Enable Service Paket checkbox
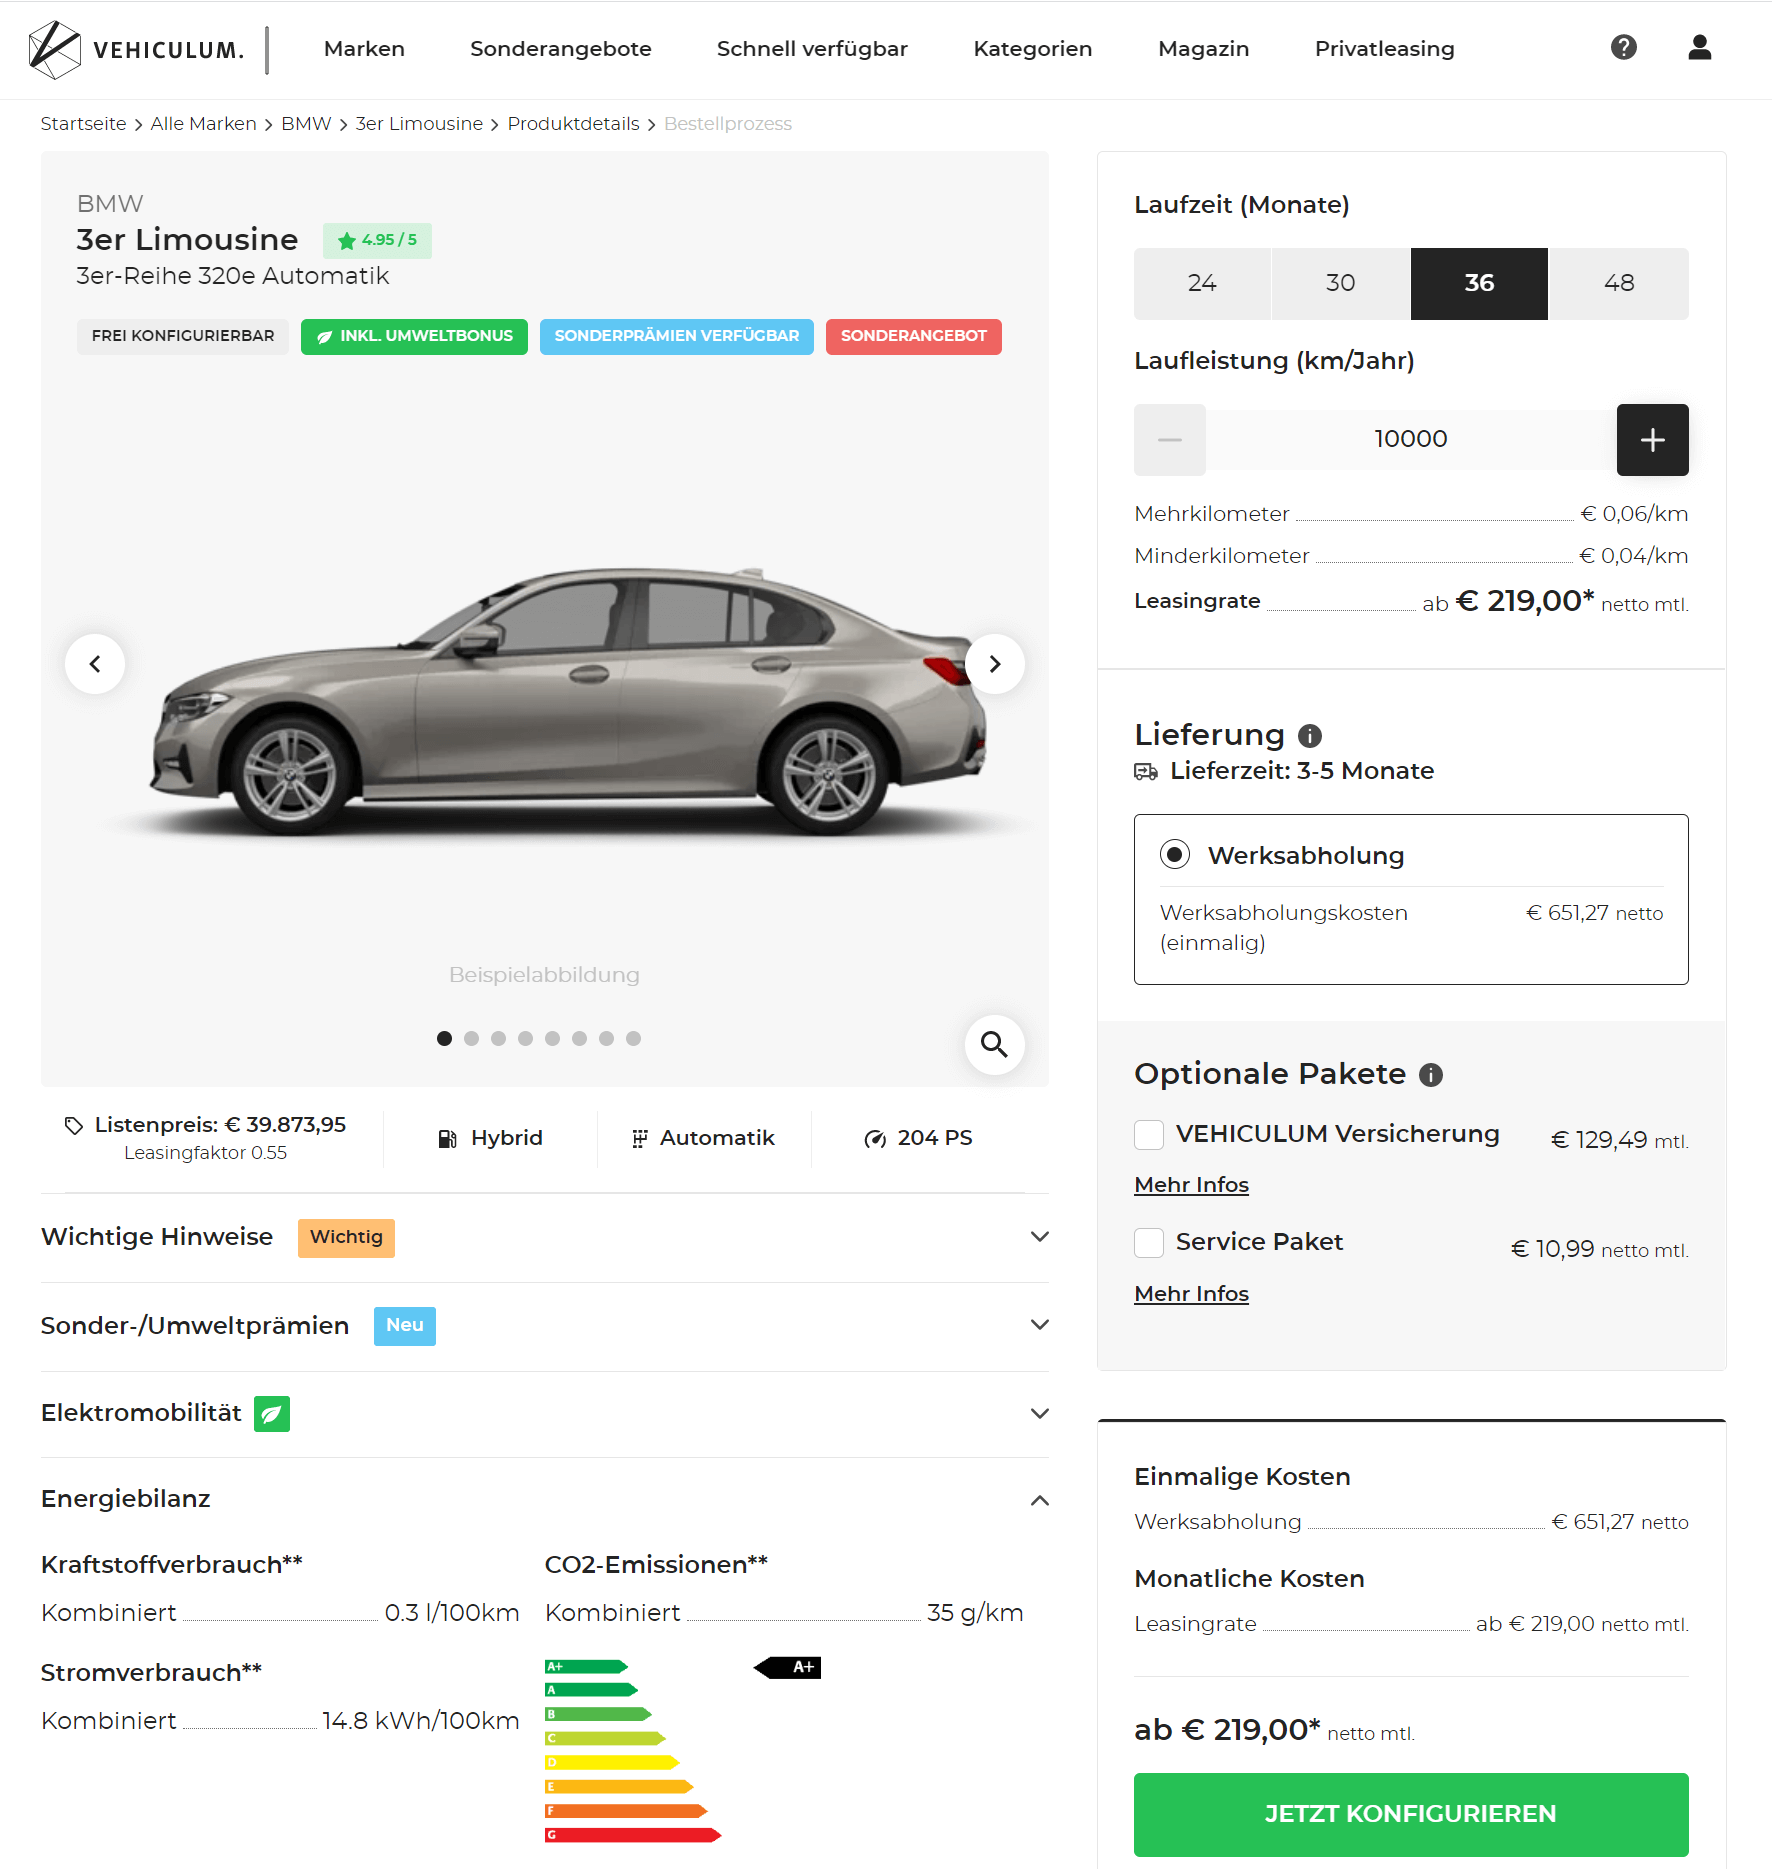The width and height of the screenshot is (1772, 1869). point(1149,1243)
